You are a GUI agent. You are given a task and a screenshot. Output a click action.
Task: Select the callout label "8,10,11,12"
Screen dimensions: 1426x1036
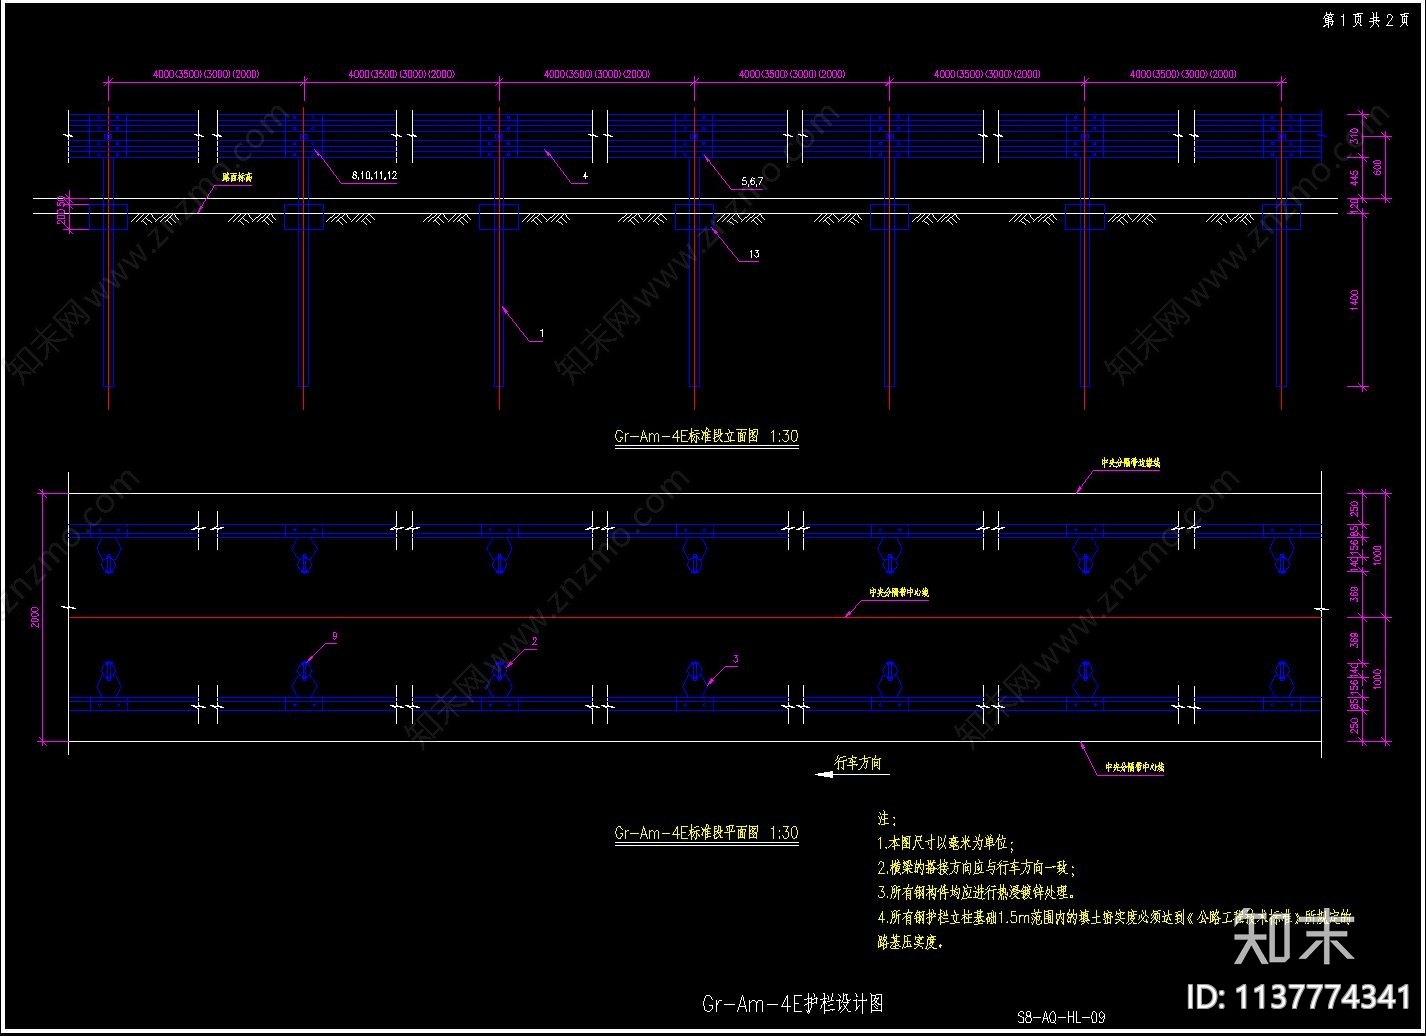[x=374, y=176]
